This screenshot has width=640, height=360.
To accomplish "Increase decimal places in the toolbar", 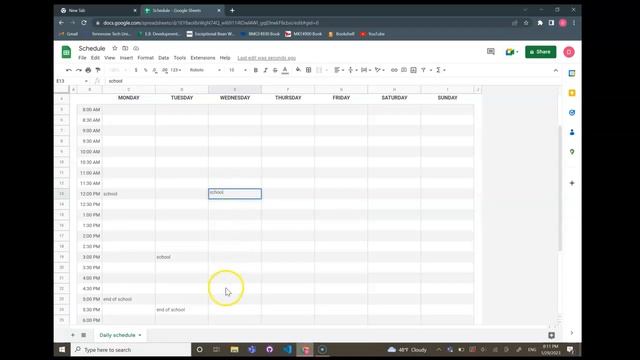I will [165, 70].
